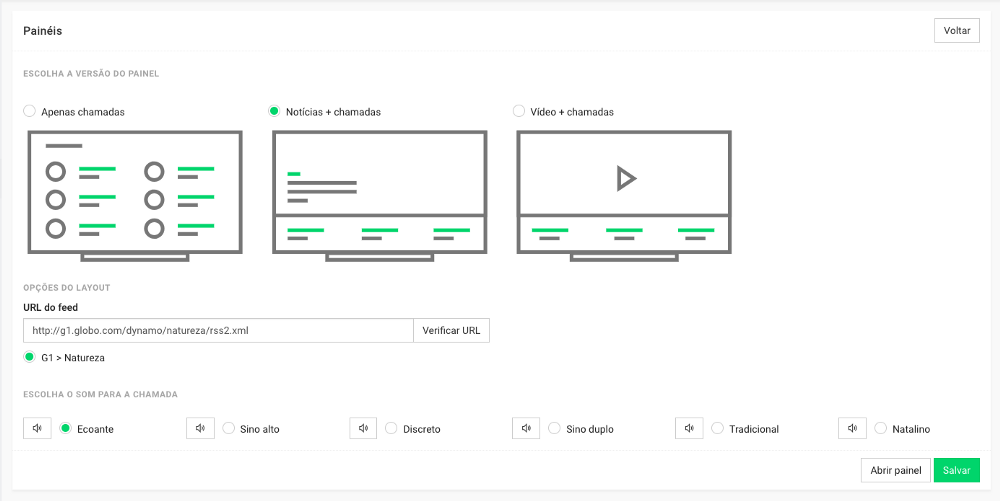Viewport: 1000px width, 501px height.
Task: Select Vídeo + chamadas radio option
Action: 518,112
